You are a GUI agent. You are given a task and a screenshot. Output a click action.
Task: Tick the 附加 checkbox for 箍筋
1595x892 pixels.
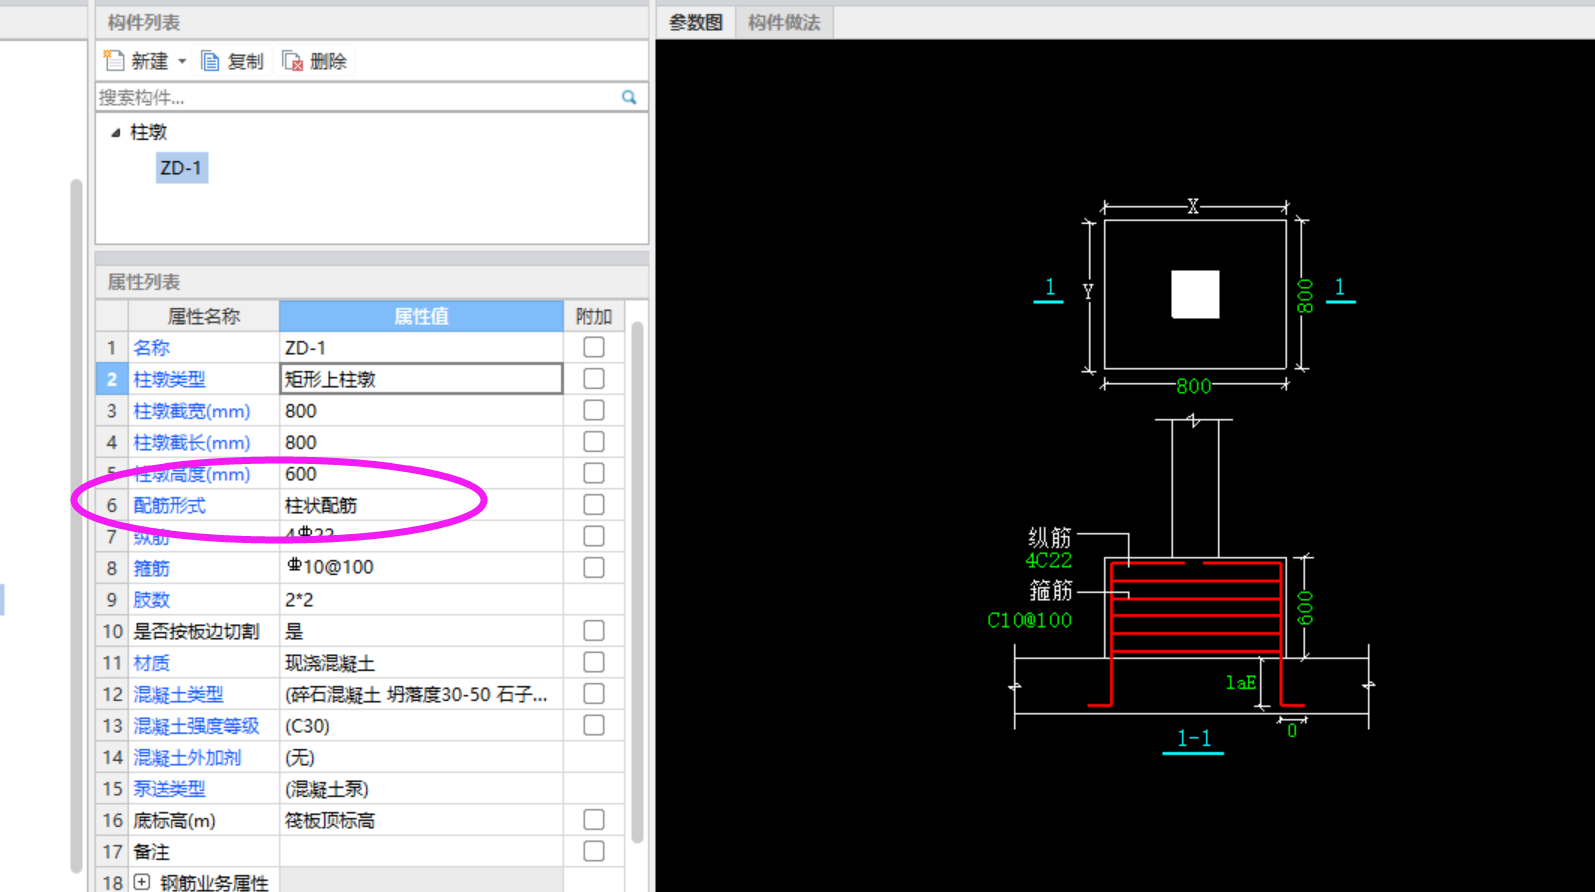coord(594,568)
